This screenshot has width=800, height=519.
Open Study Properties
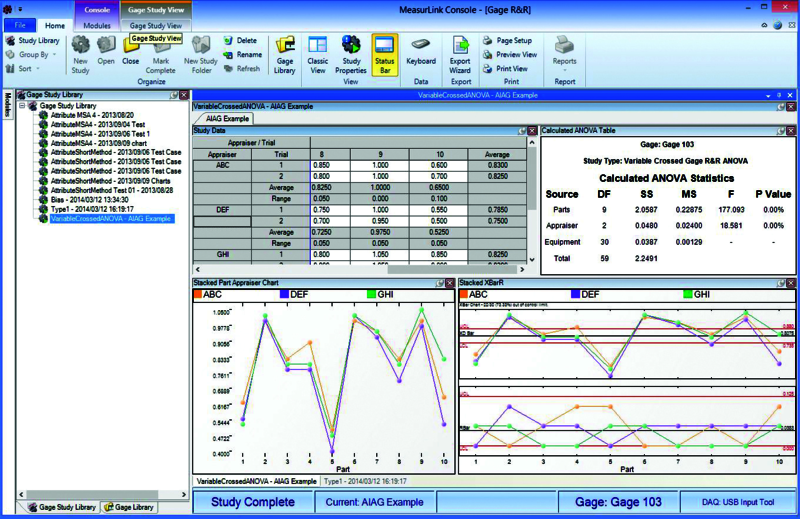click(x=351, y=55)
